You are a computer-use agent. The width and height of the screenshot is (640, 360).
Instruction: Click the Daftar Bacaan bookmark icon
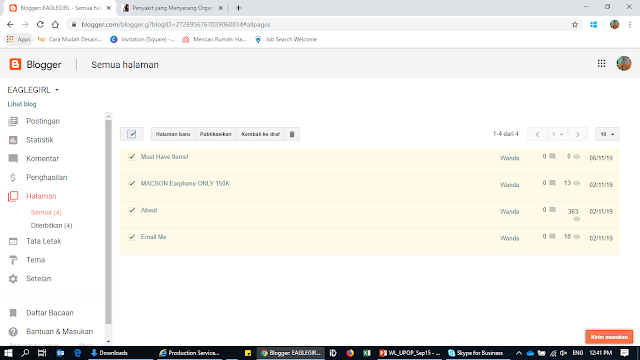(13, 313)
